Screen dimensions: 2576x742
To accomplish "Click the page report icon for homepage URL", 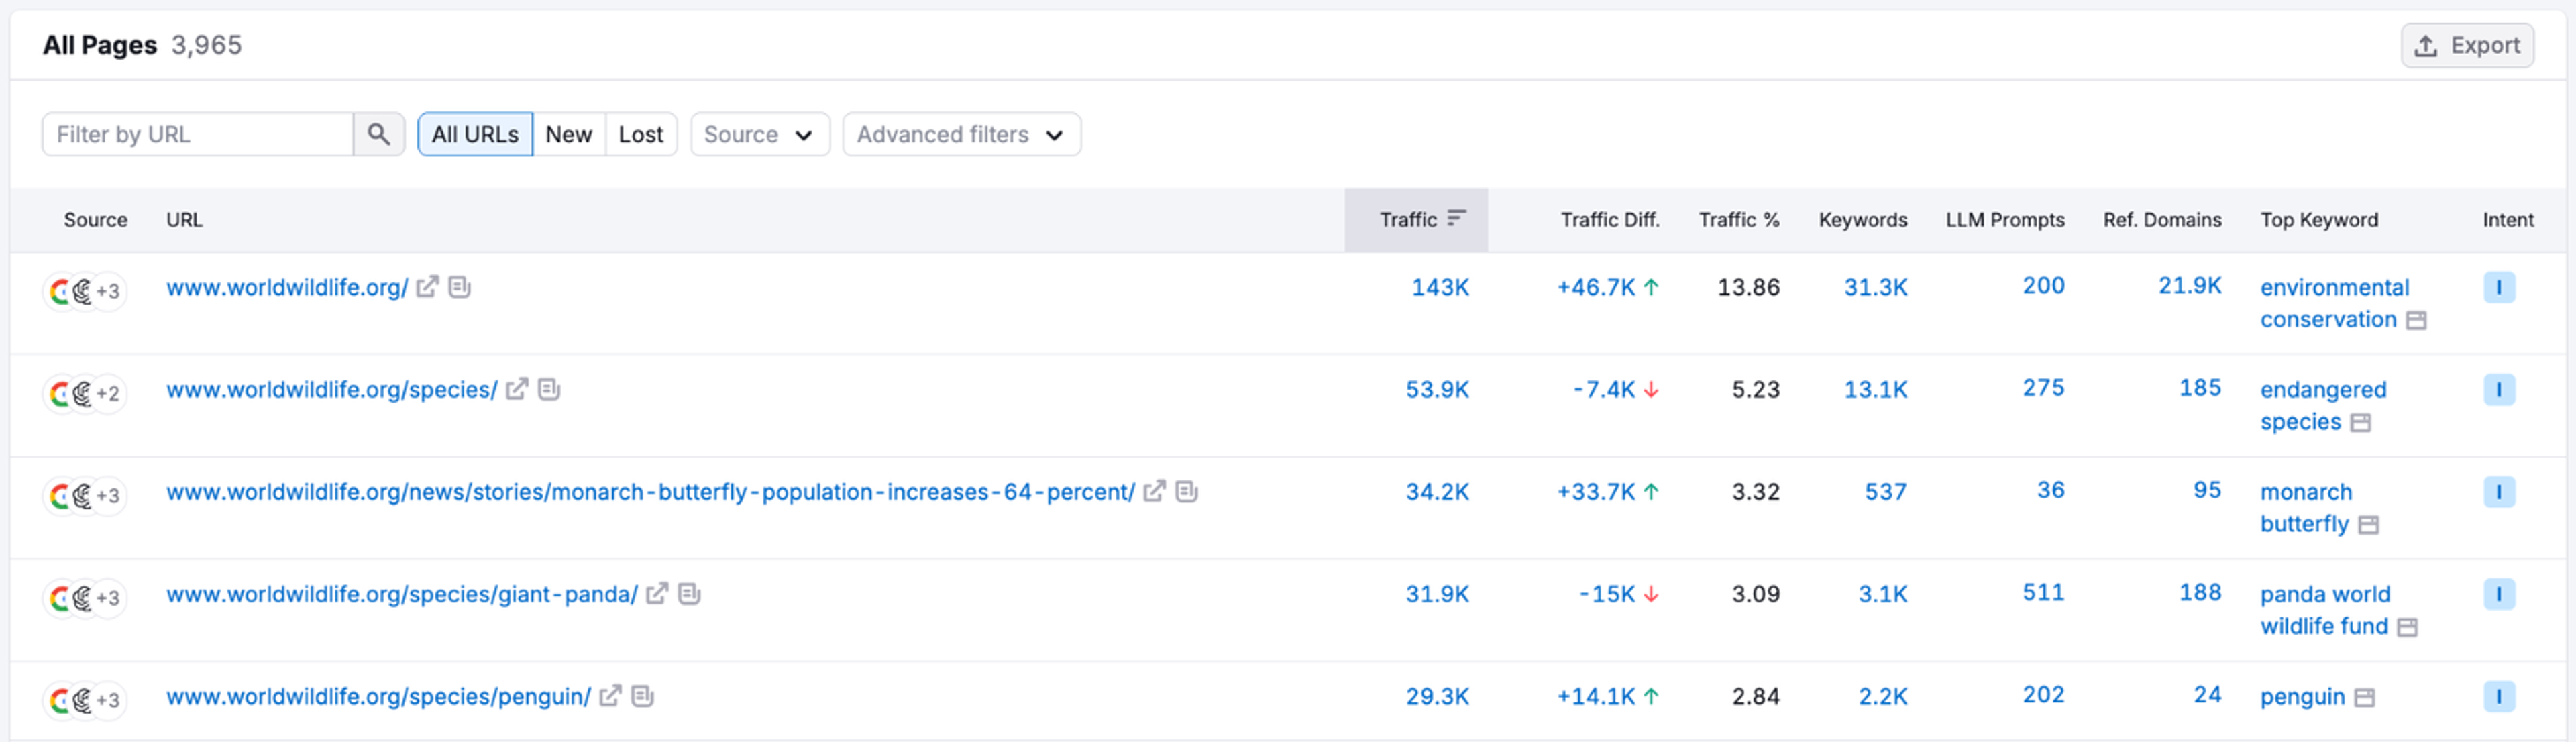I will coord(459,287).
